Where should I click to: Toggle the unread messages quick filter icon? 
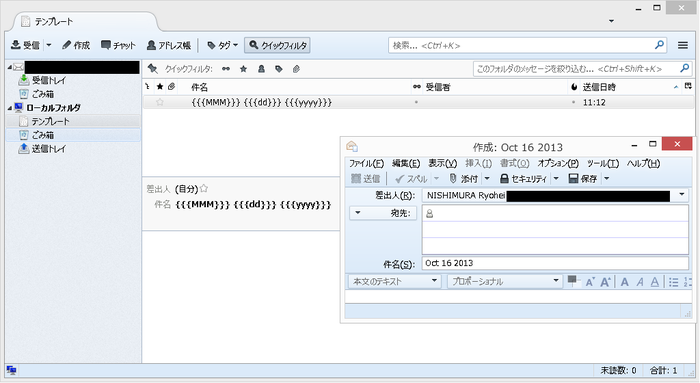pos(226,69)
